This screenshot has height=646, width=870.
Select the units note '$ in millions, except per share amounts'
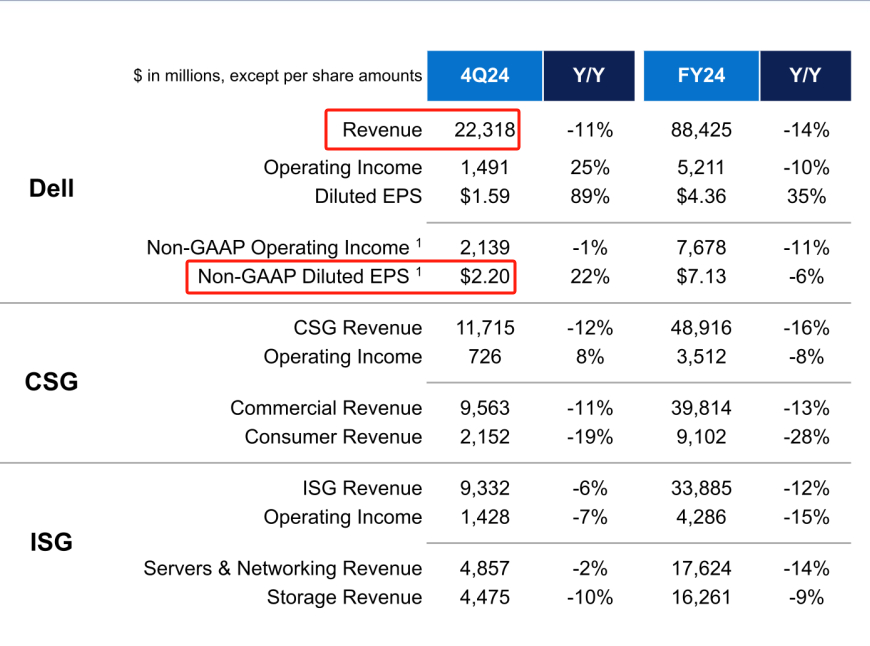pos(277,75)
